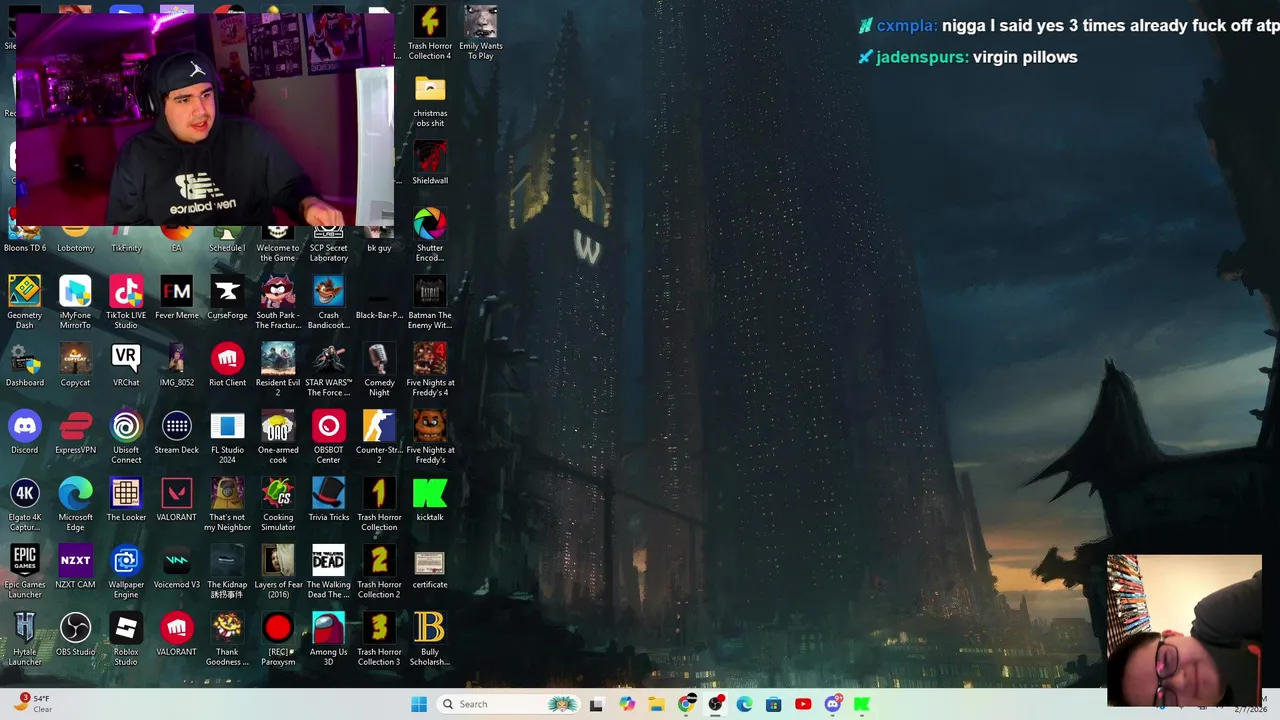Image resolution: width=1280 pixels, height=720 pixels.
Task: Launch NZXT CAM from the desktop
Action: [x=75, y=567]
